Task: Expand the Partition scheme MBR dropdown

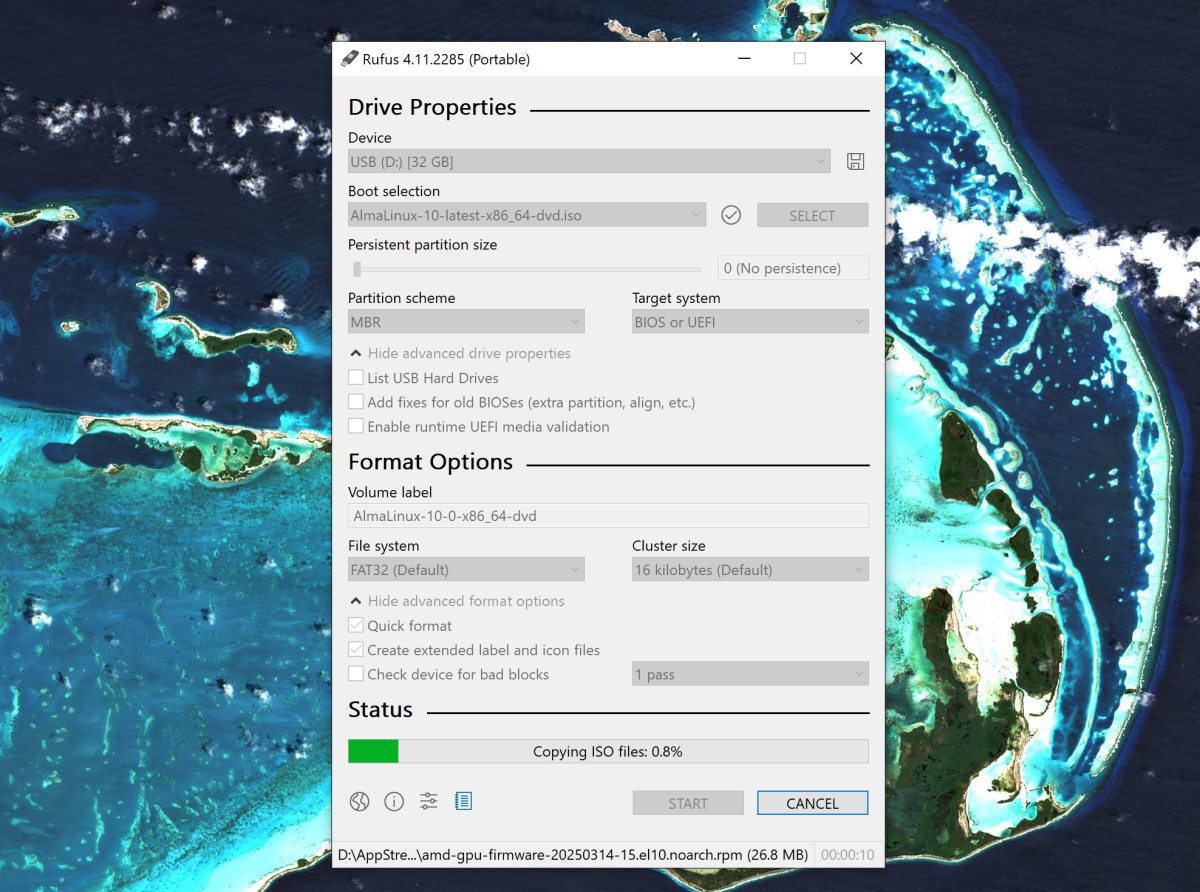Action: [466, 322]
